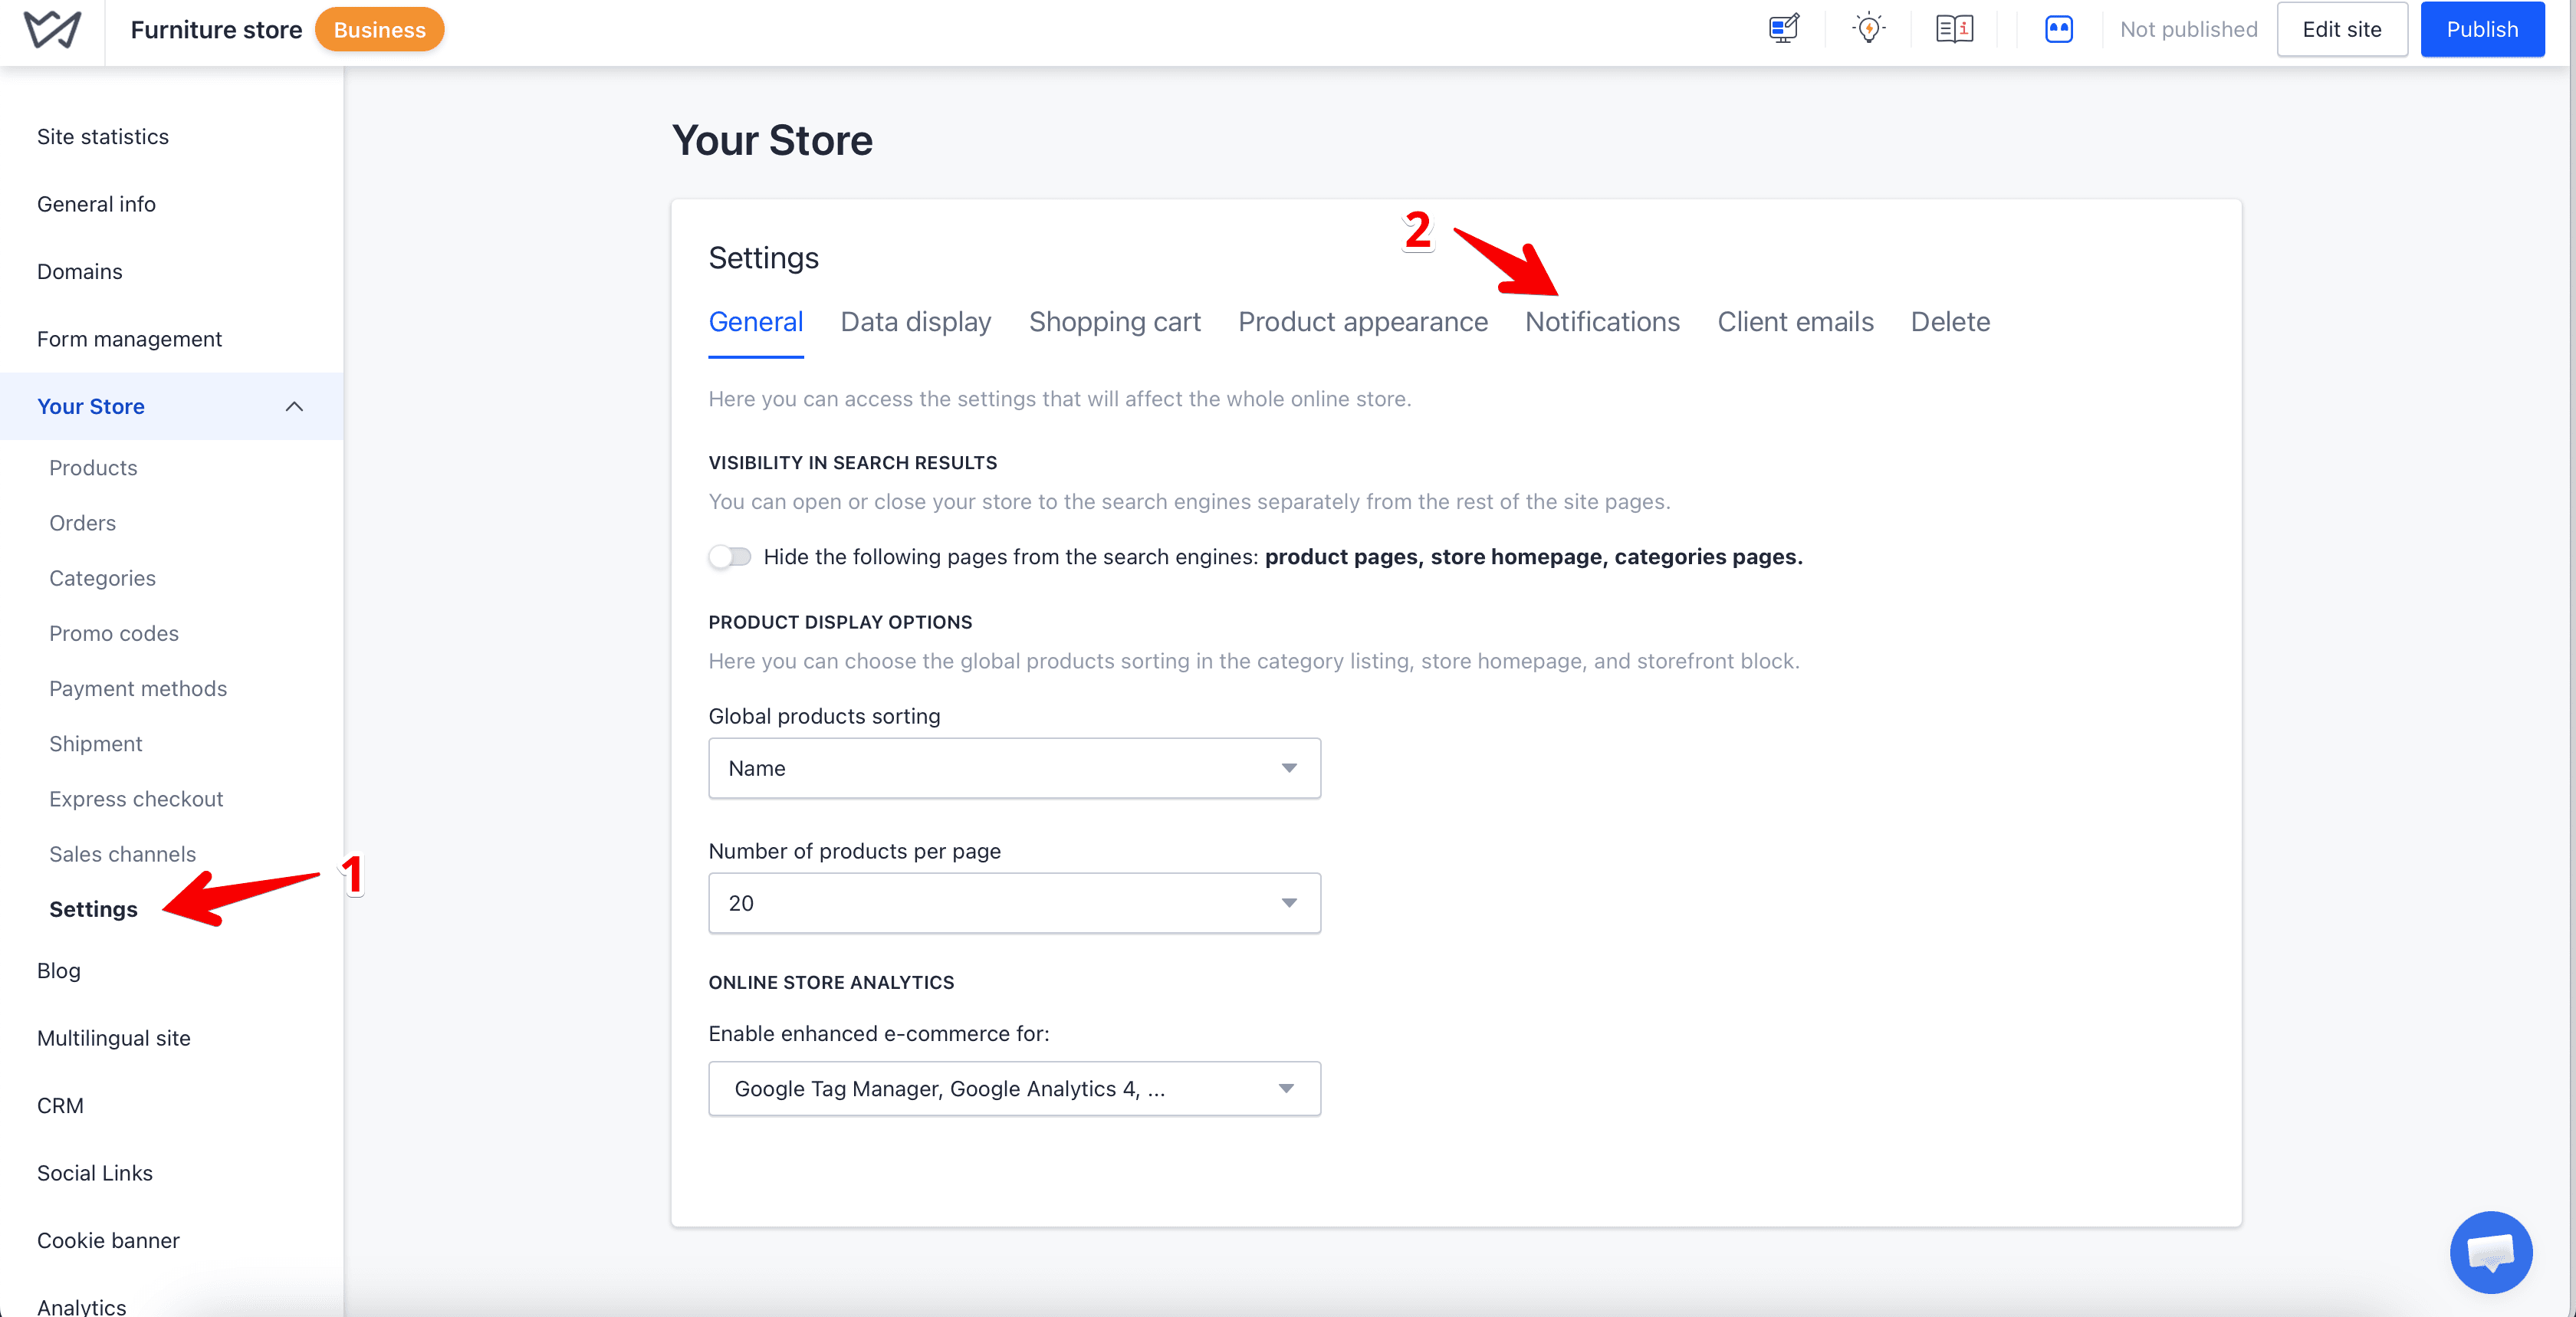Switch to the Client emails tab
The image size is (2576, 1317).
coord(1795,322)
